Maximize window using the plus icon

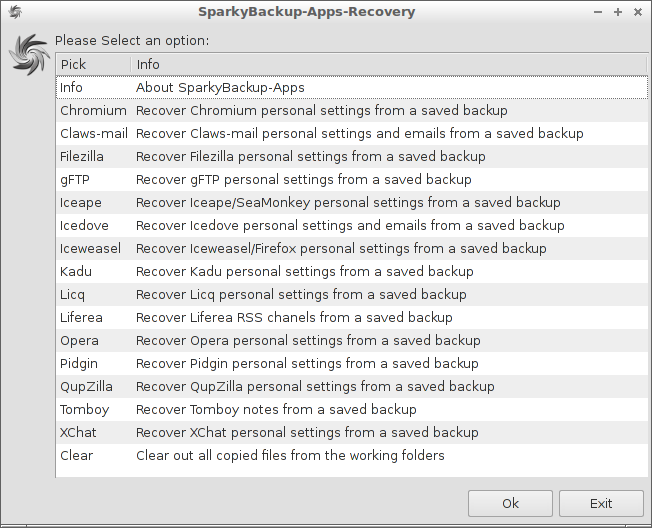[618, 12]
